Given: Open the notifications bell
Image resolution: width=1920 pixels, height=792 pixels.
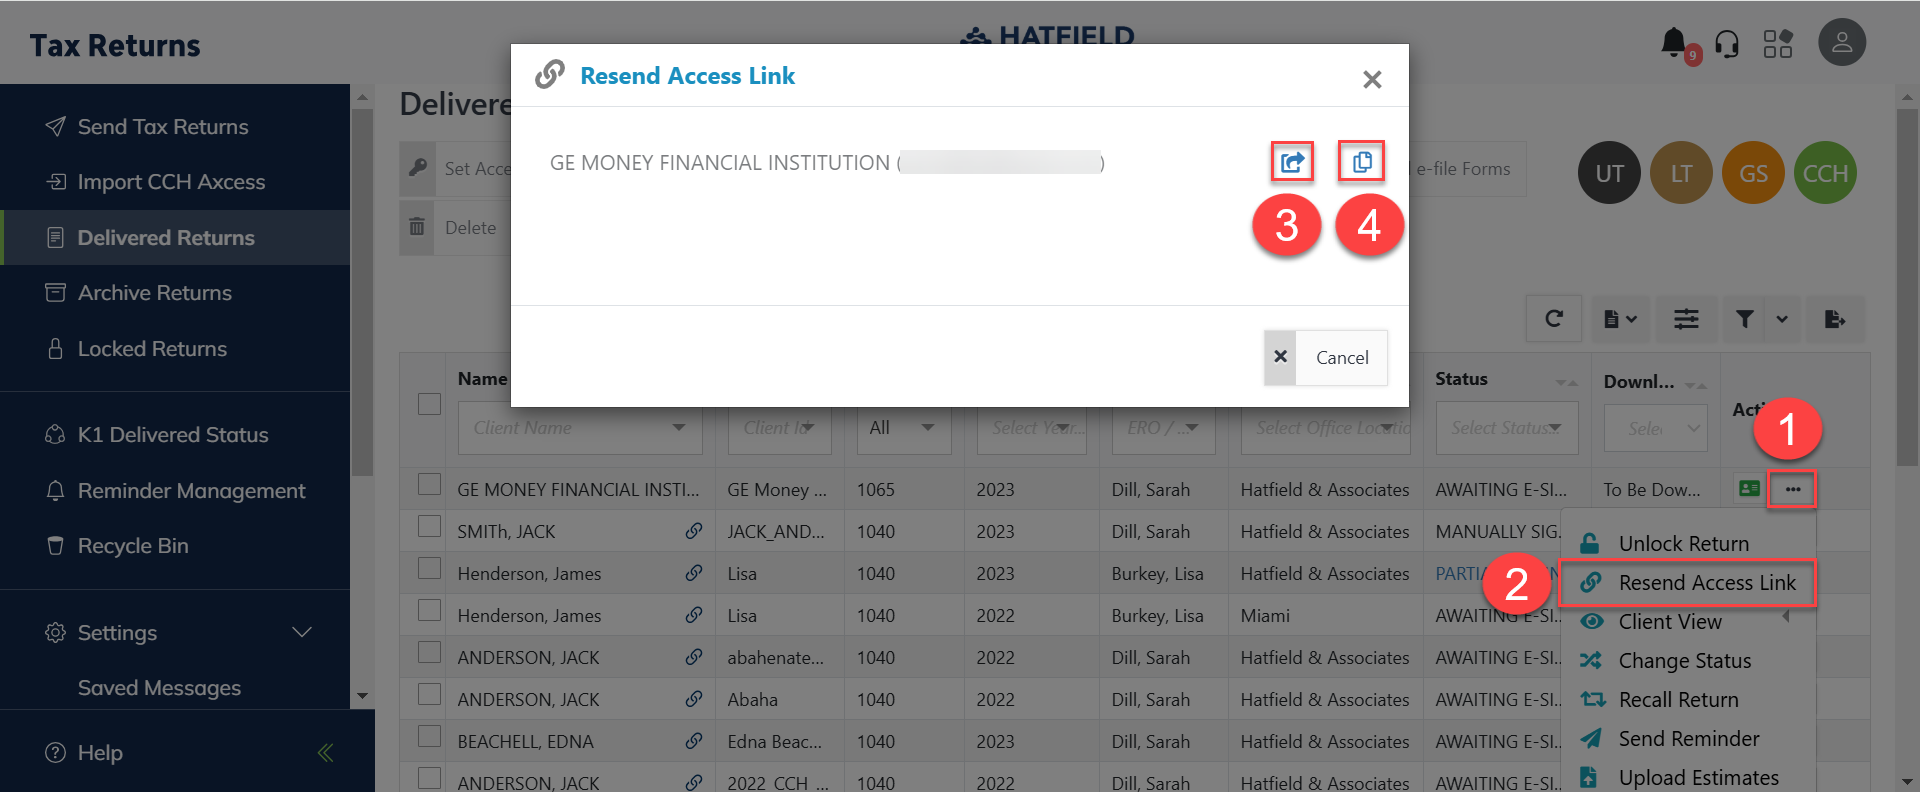Looking at the screenshot, I should point(1674,43).
